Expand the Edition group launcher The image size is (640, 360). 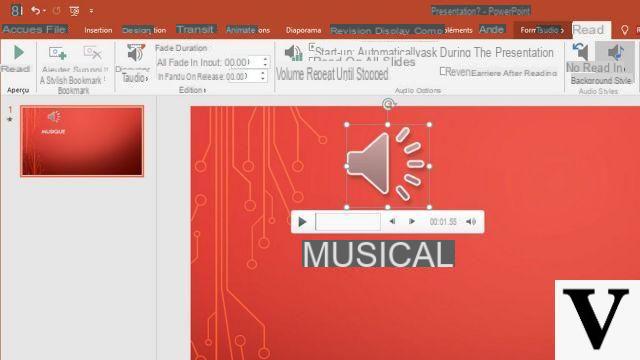tap(204, 90)
